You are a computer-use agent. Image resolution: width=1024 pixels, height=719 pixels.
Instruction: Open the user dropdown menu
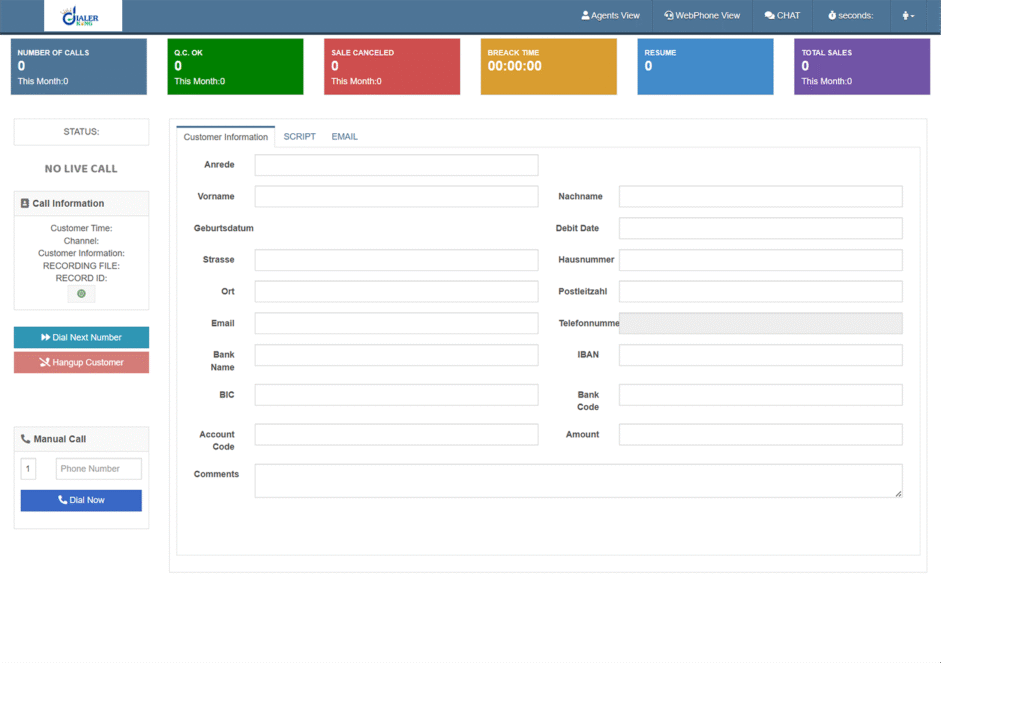tap(908, 16)
